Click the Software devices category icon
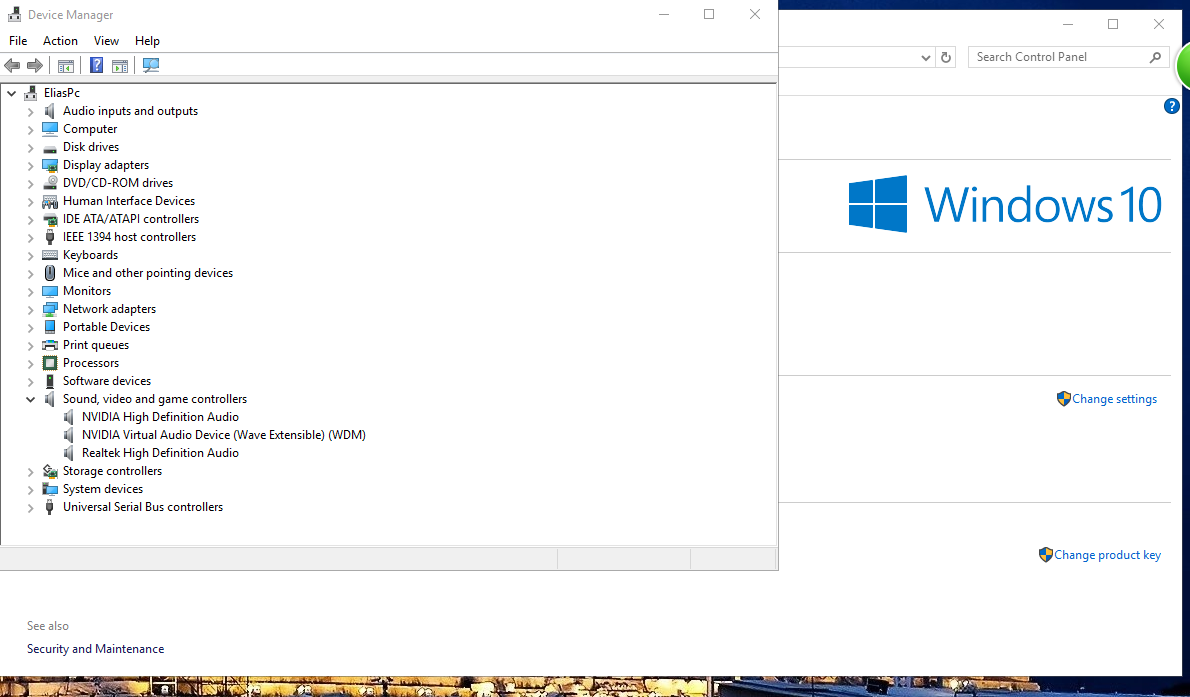The height and width of the screenshot is (697, 1190). (50, 381)
